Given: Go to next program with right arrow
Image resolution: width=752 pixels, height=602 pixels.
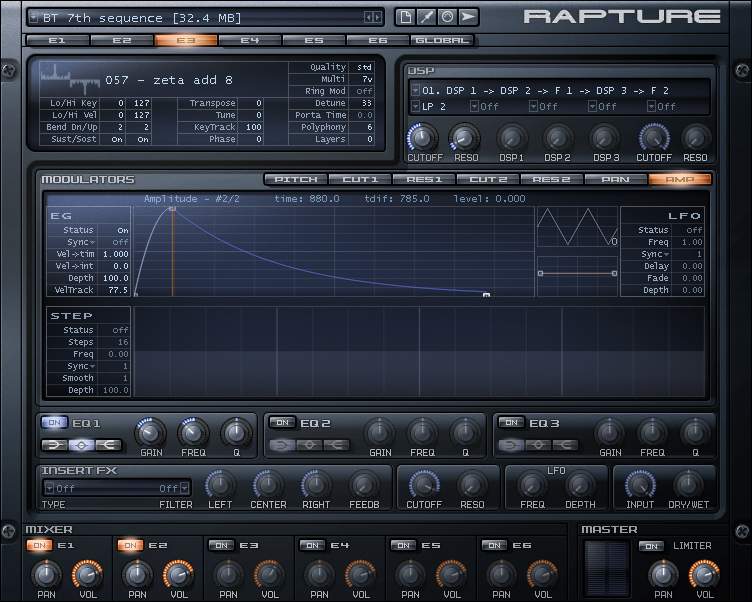Looking at the screenshot, I should click(x=377, y=18).
